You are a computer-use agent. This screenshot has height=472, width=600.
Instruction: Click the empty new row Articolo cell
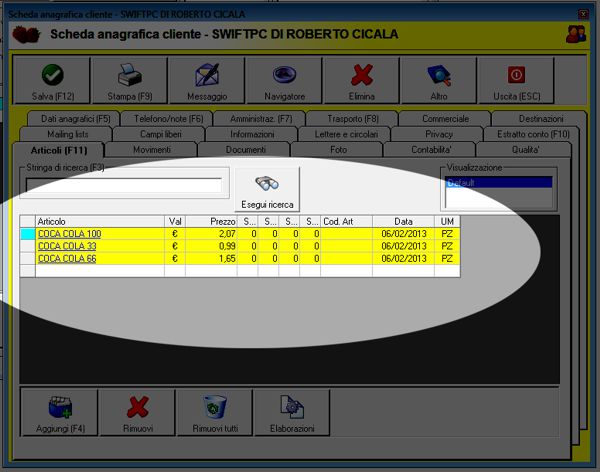100,271
